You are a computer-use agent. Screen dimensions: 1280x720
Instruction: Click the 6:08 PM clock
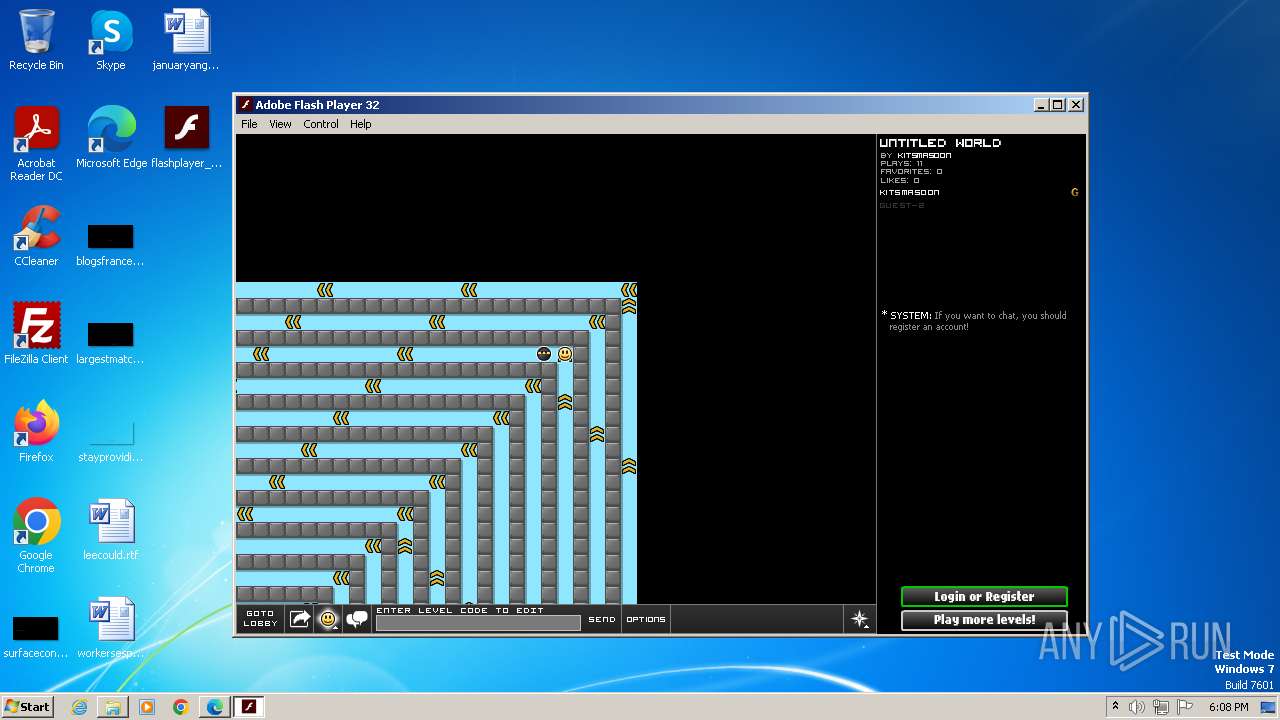click(1228, 707)
